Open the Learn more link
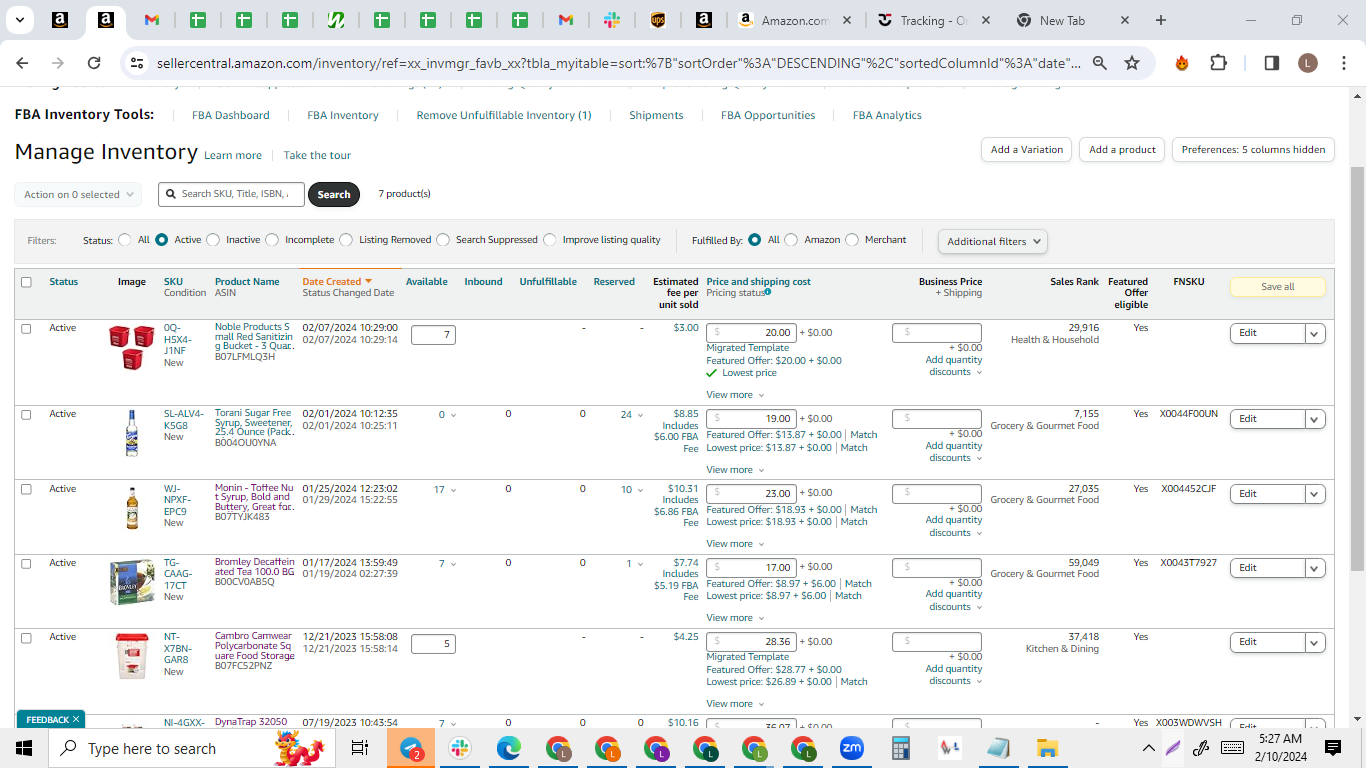1366x768 pixels. pyautogui.click(x=233, y=156)
